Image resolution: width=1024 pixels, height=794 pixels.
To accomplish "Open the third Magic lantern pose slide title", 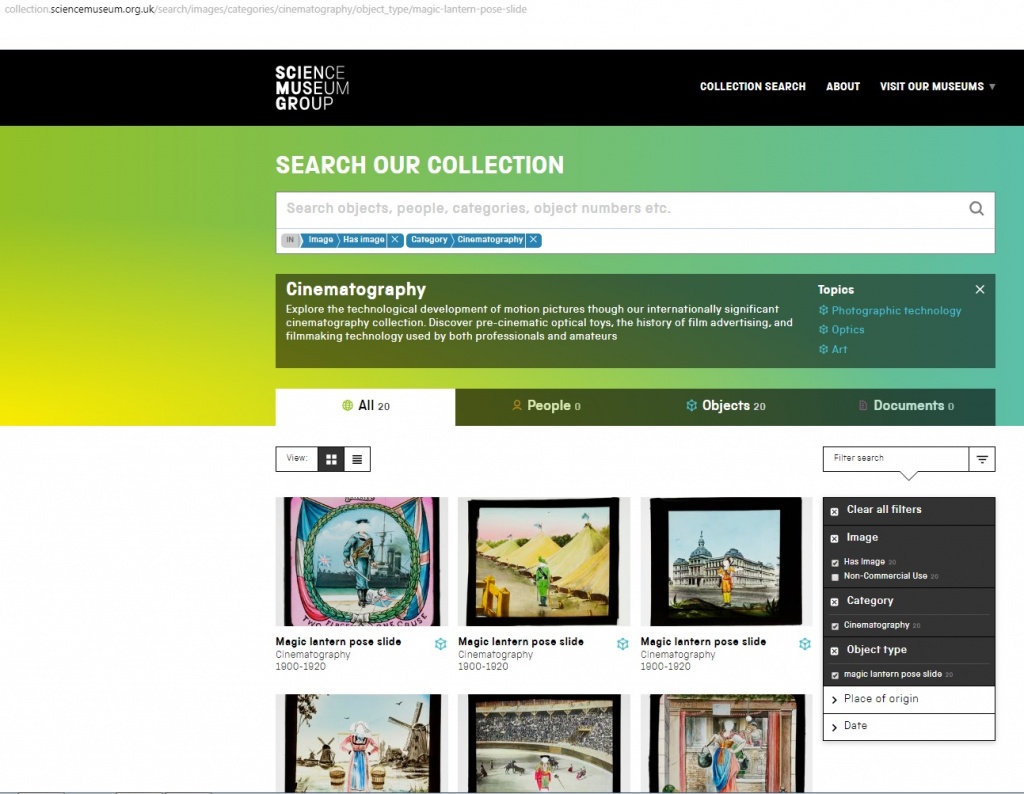I will (703, 642).
